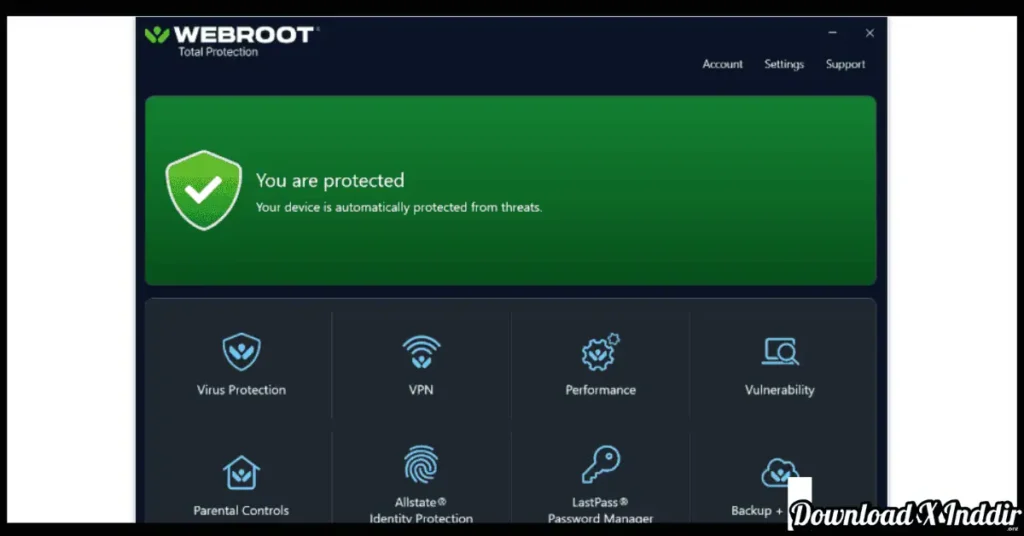Click the Allstate Identity Protection label

[x=421, y=510]
